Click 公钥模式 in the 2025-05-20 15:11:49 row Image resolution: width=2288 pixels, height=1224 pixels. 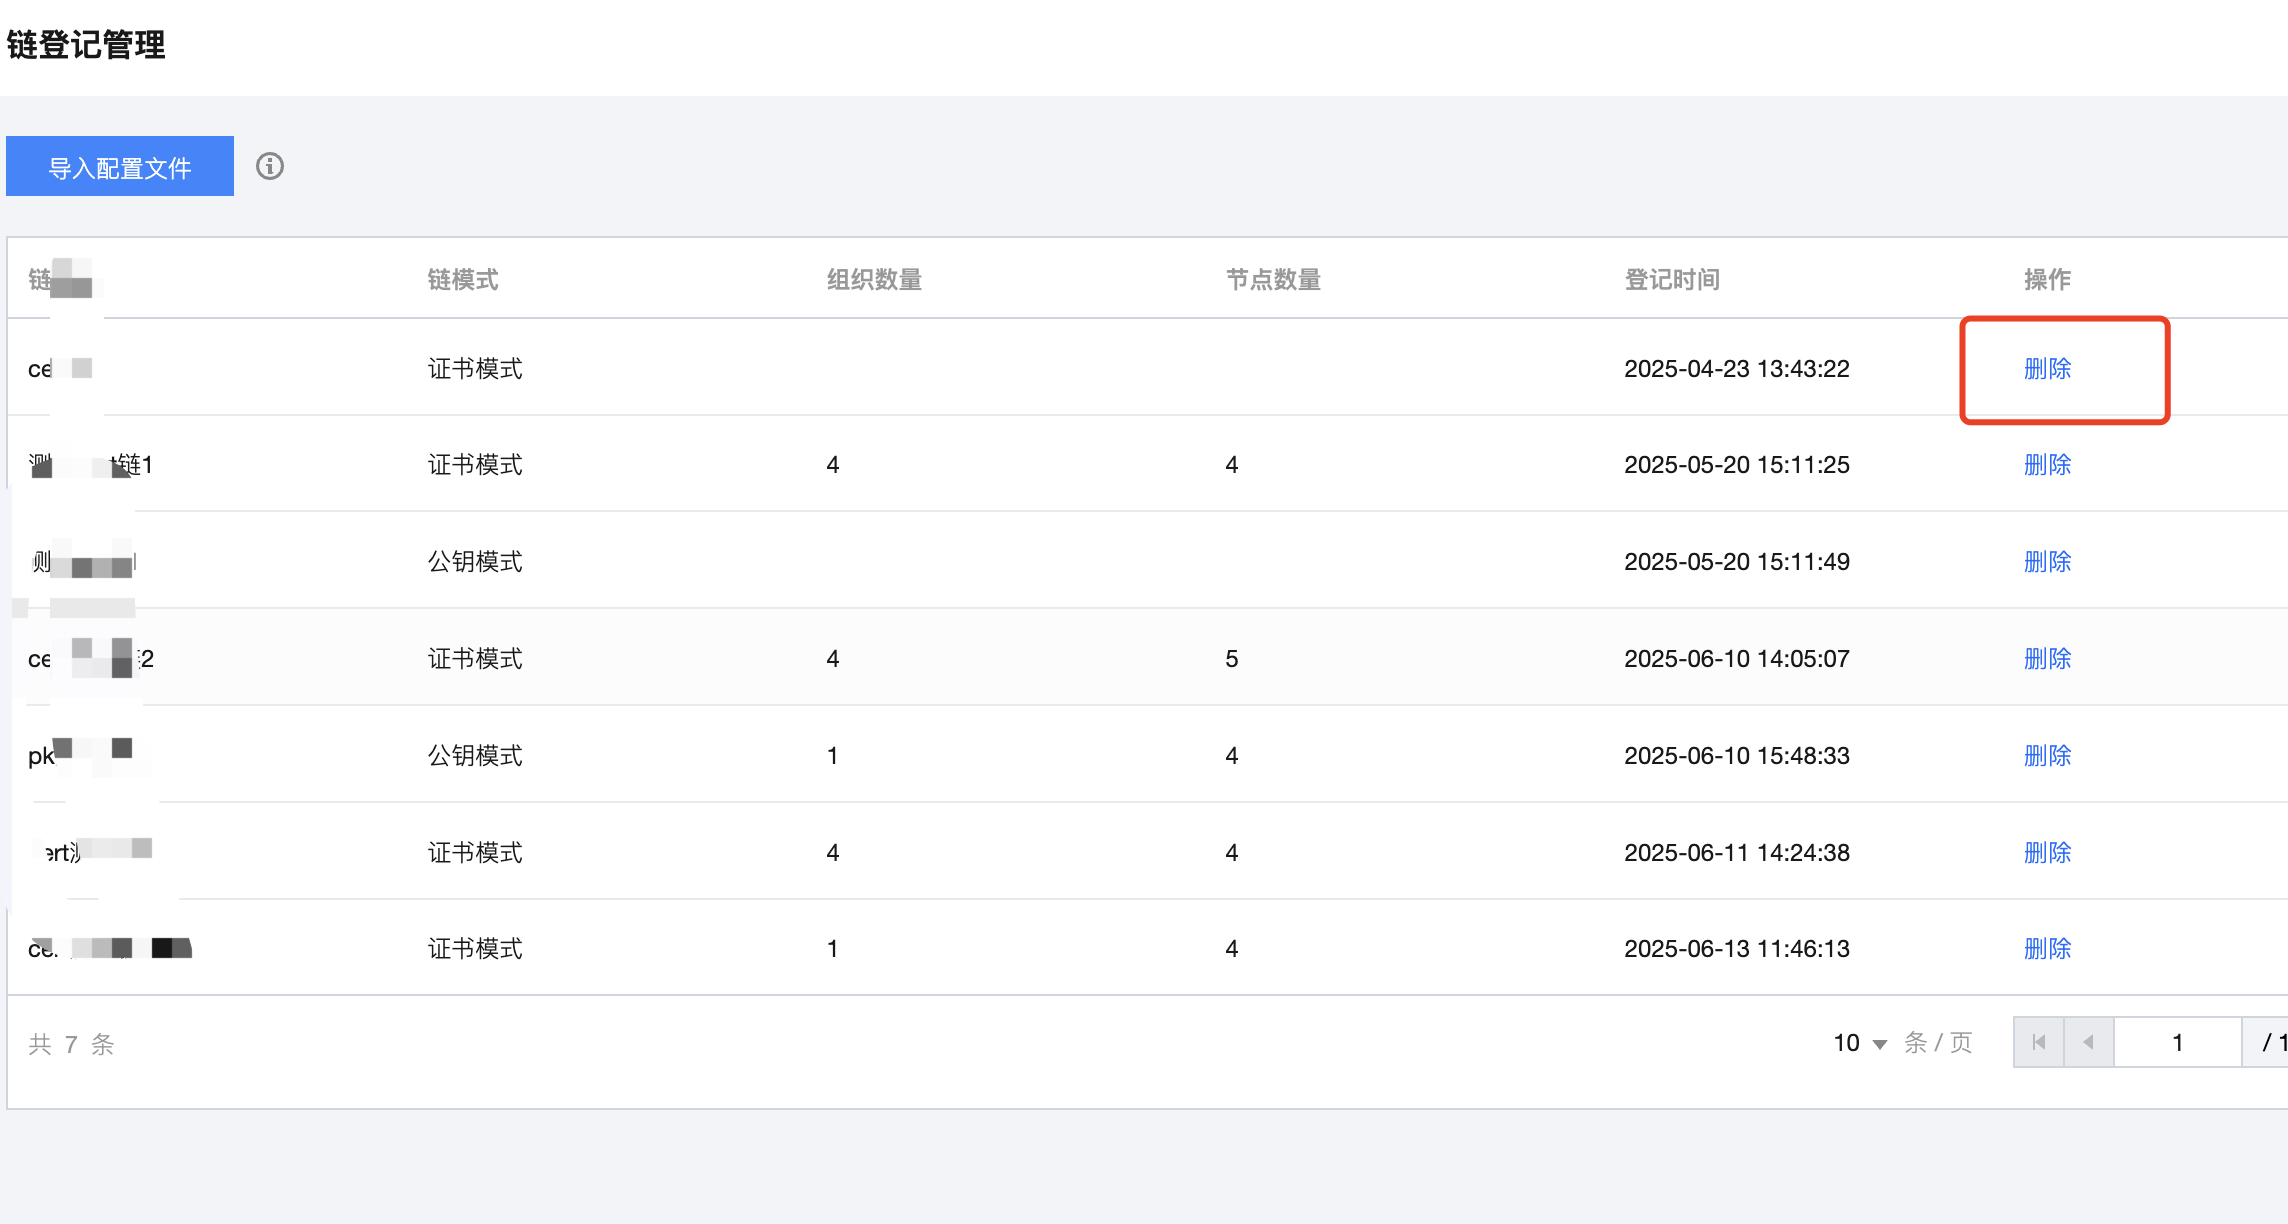coord(475,562)
